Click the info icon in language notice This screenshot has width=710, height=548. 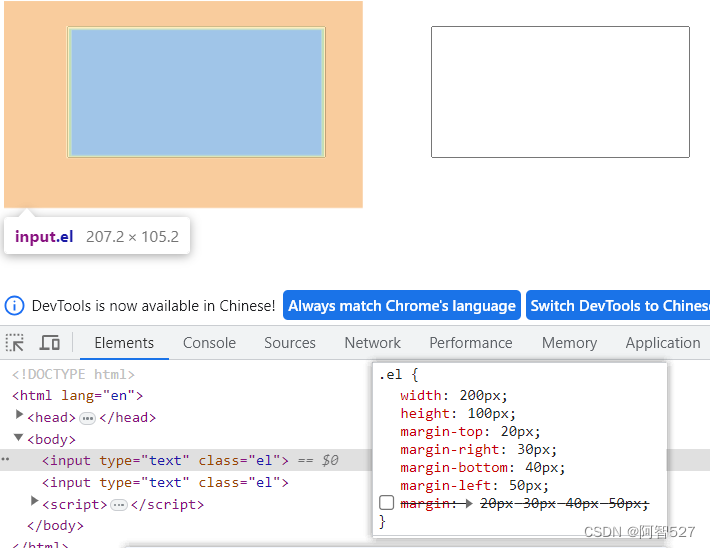tap(14, 306)
